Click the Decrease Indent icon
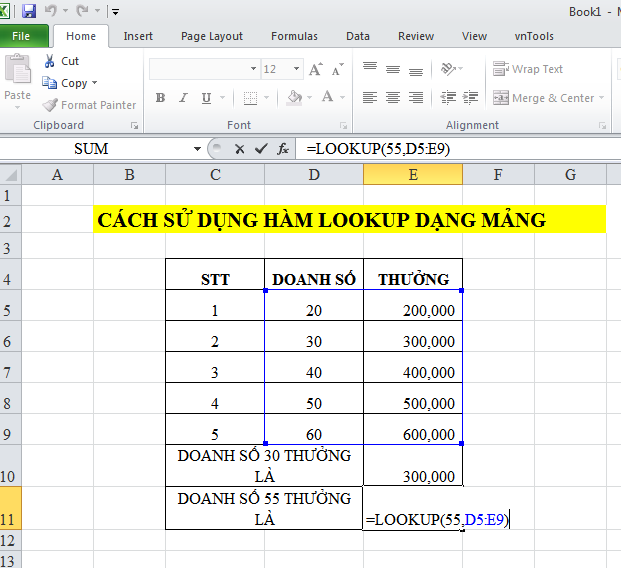The width and height of the screenshot is (621, 568). pos(448,97)
